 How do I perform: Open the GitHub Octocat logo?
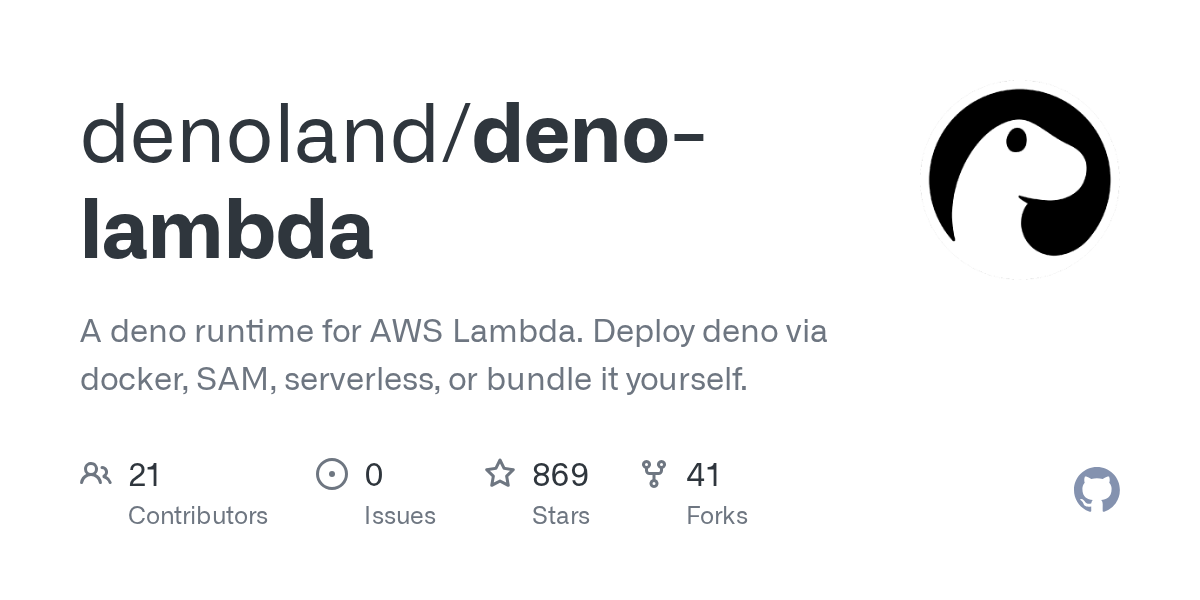(1097, 490)
